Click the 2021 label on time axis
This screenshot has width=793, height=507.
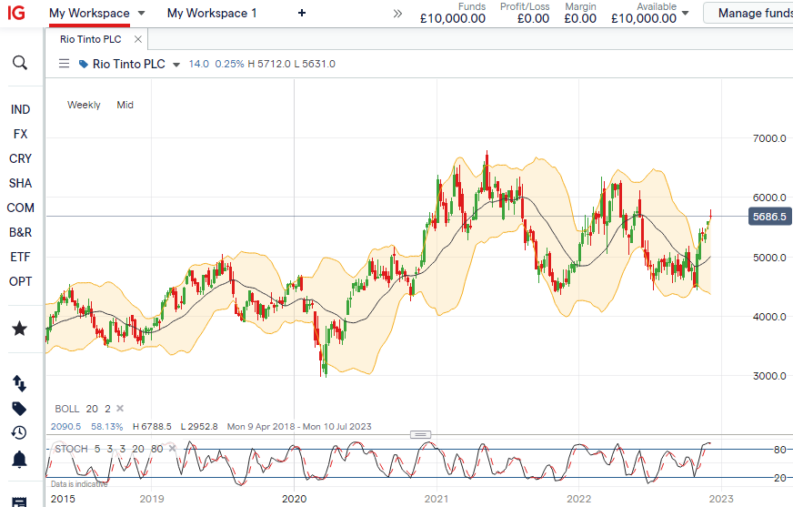(436, 499)
